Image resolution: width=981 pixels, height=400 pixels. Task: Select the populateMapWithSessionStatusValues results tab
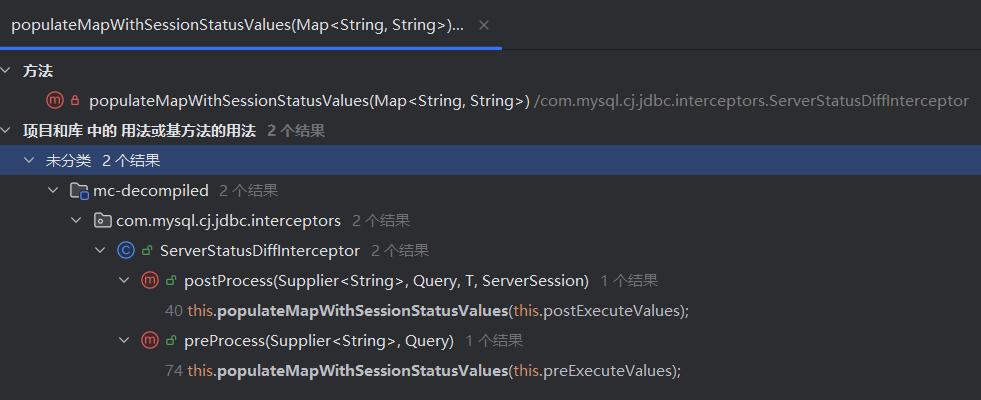pos(238,25)
